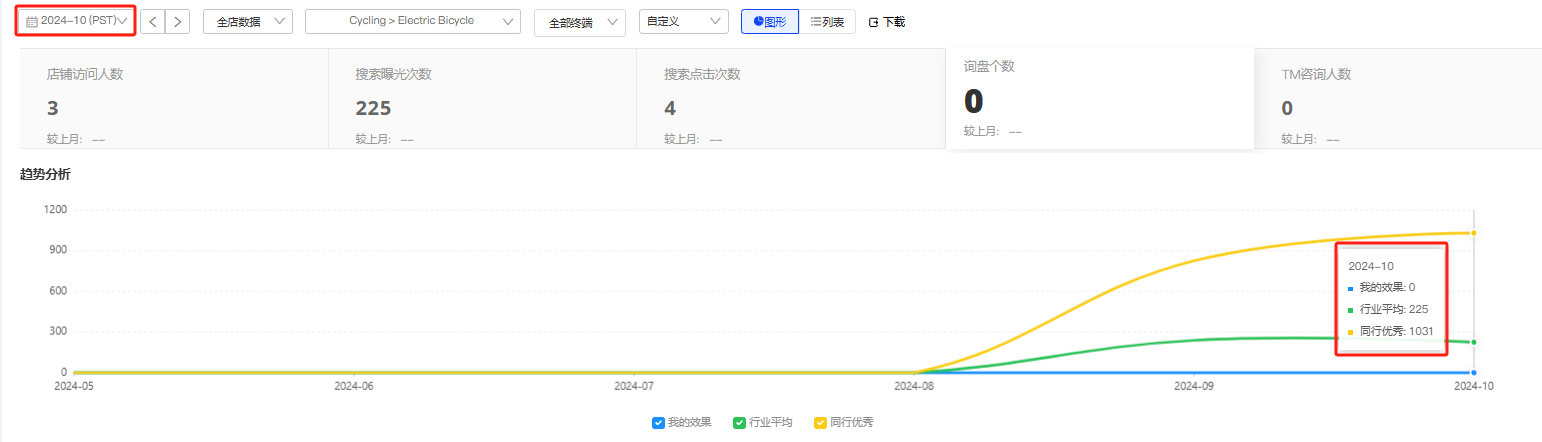Uncheck the 我的效果 legend checkbox
Image resolution: width=1542 pixels, height=442 pixels.
658,423
